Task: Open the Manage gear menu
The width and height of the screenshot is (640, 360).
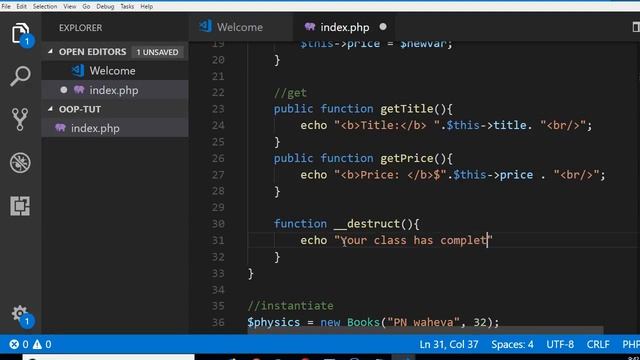Action: 20,314
